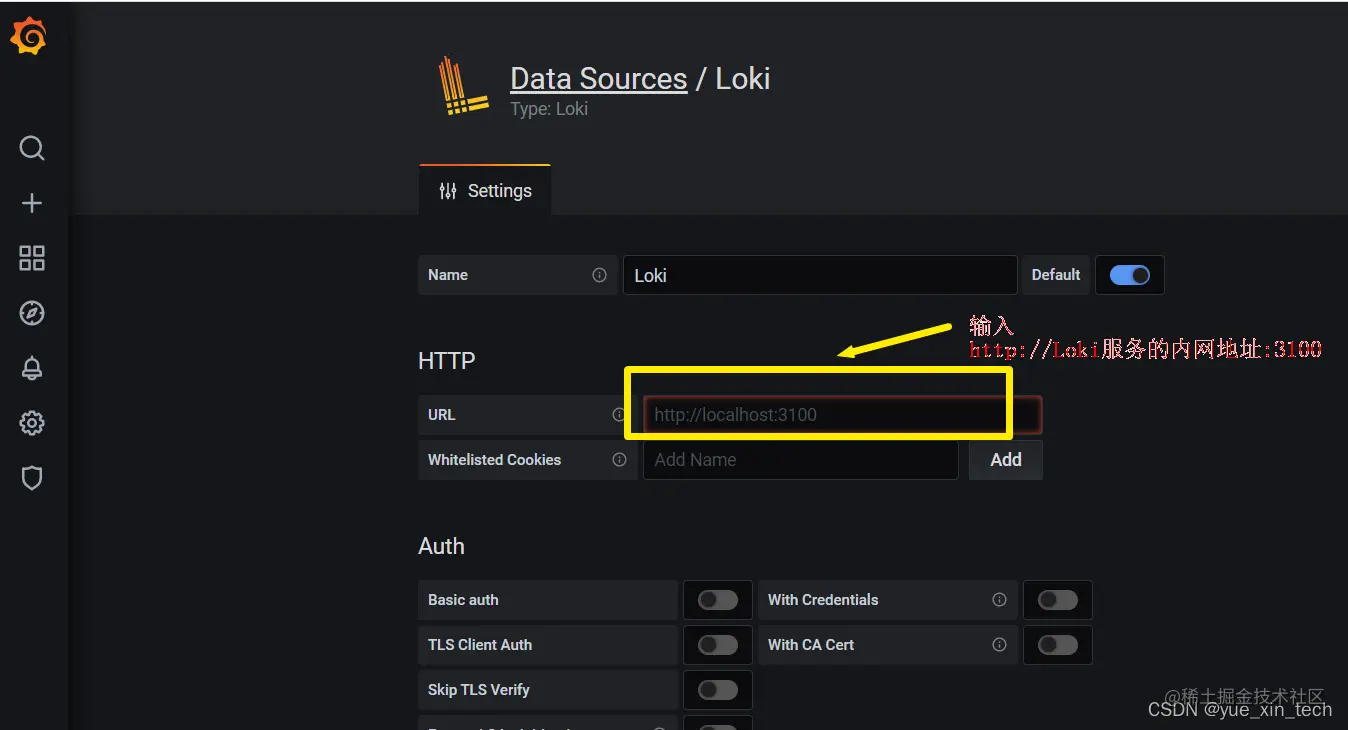Click the info icon by With Credentials
This screenshot has width=1348, height=730.
click(x=999, y=599)
